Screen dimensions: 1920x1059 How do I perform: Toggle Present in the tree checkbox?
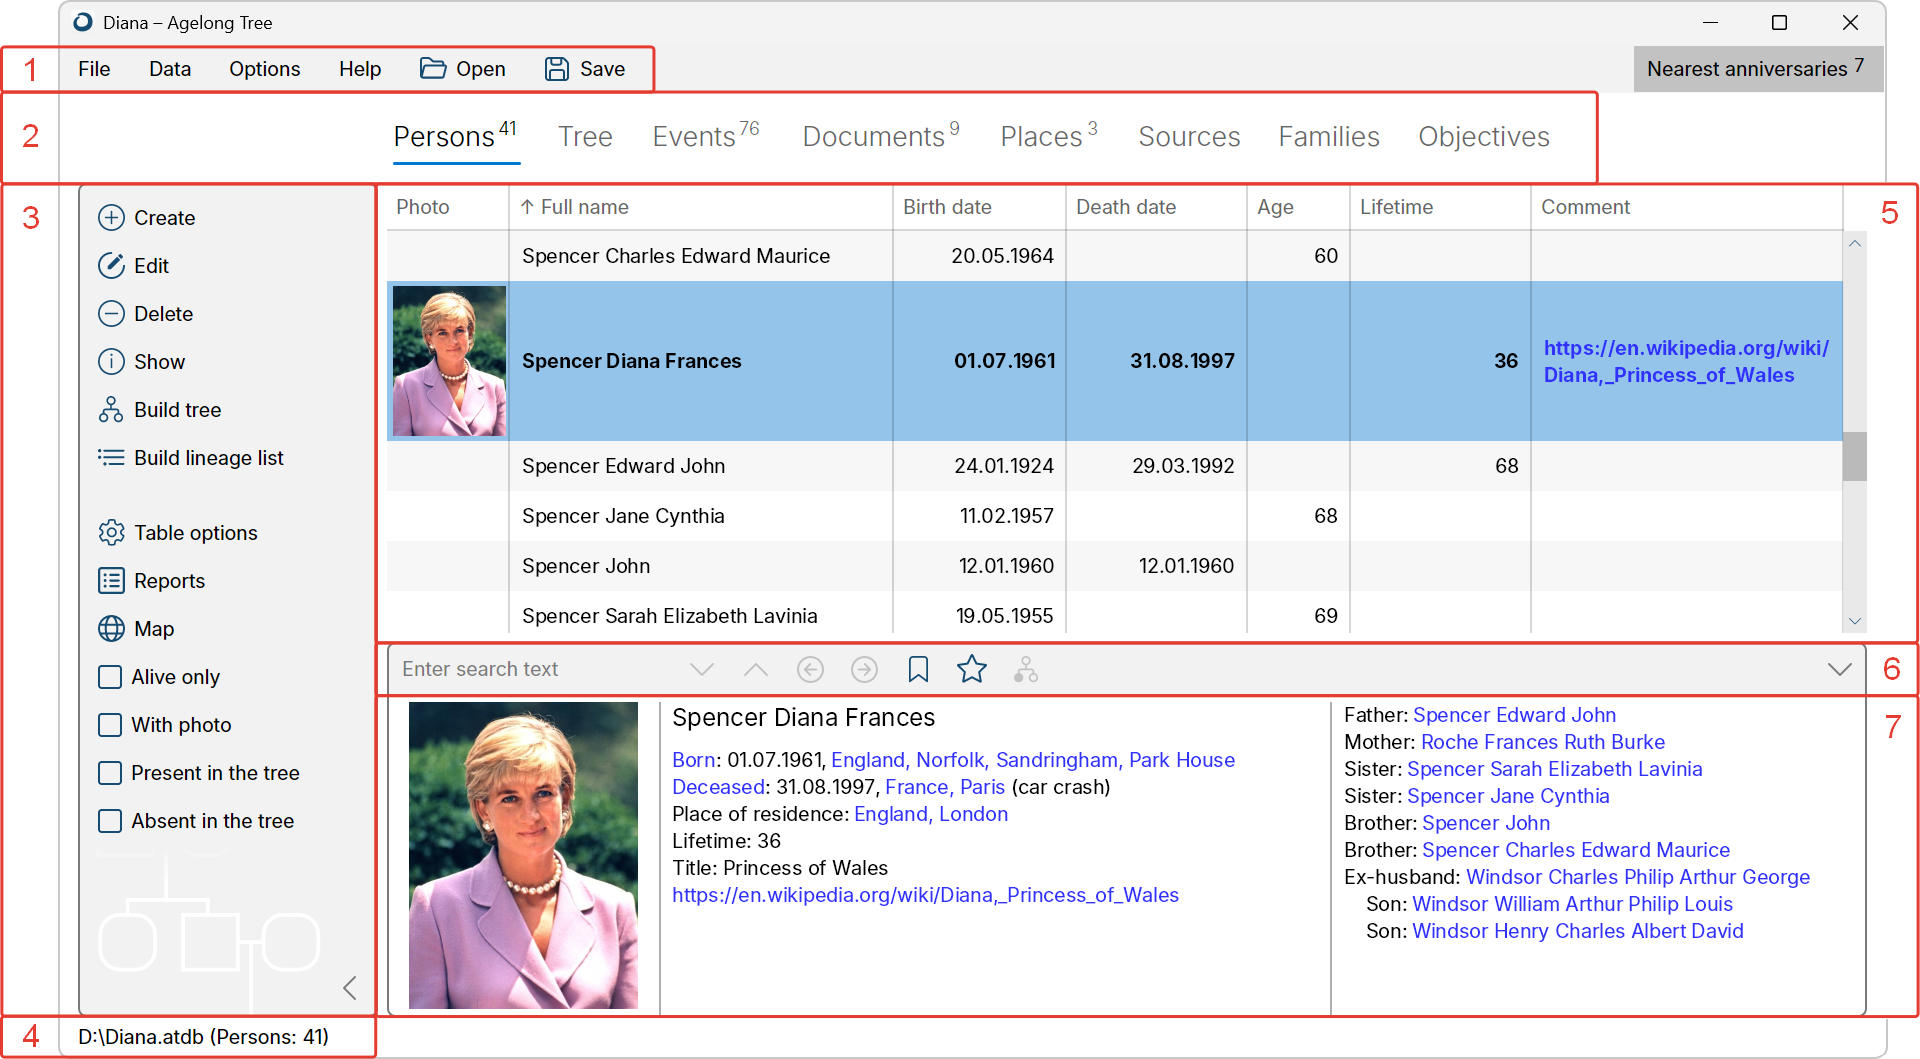click(110, 773)
